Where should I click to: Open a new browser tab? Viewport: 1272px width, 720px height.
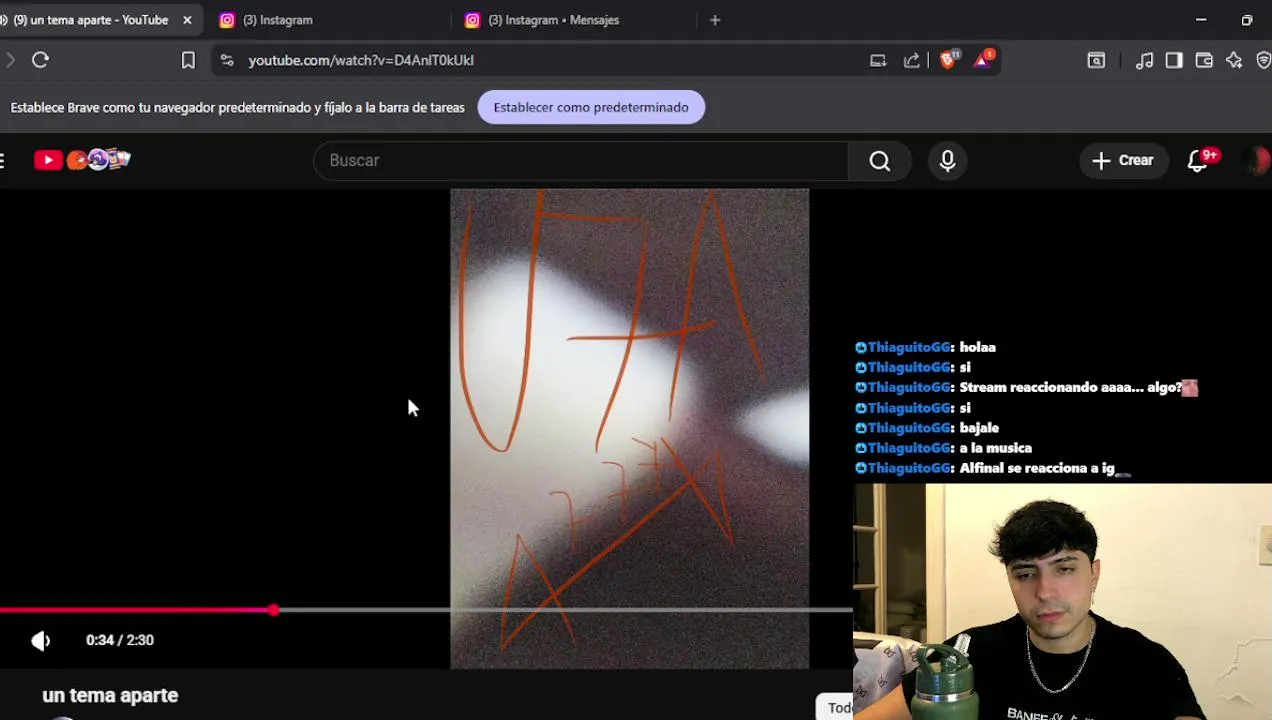tap(714, 20)
